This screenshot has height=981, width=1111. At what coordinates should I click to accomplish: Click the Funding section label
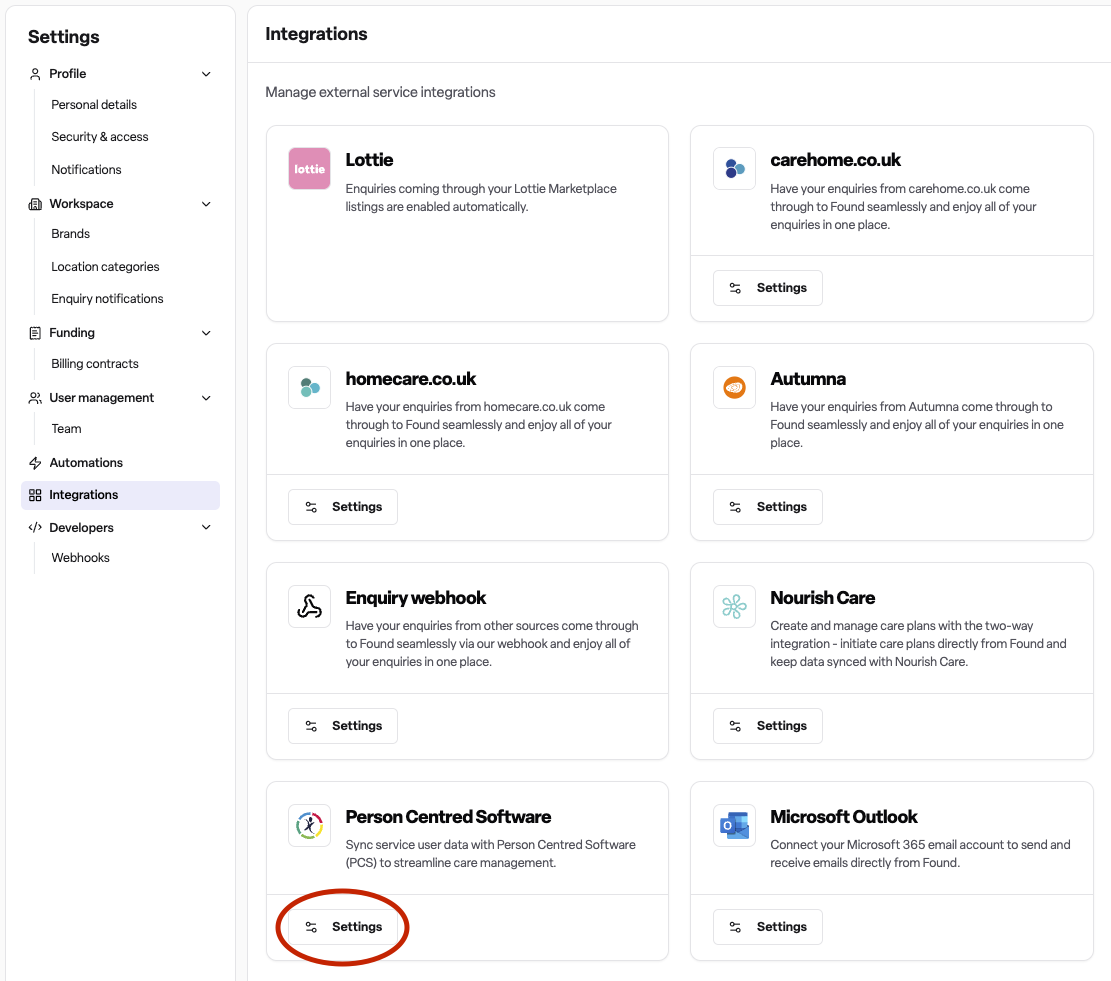tap(72, 333)
